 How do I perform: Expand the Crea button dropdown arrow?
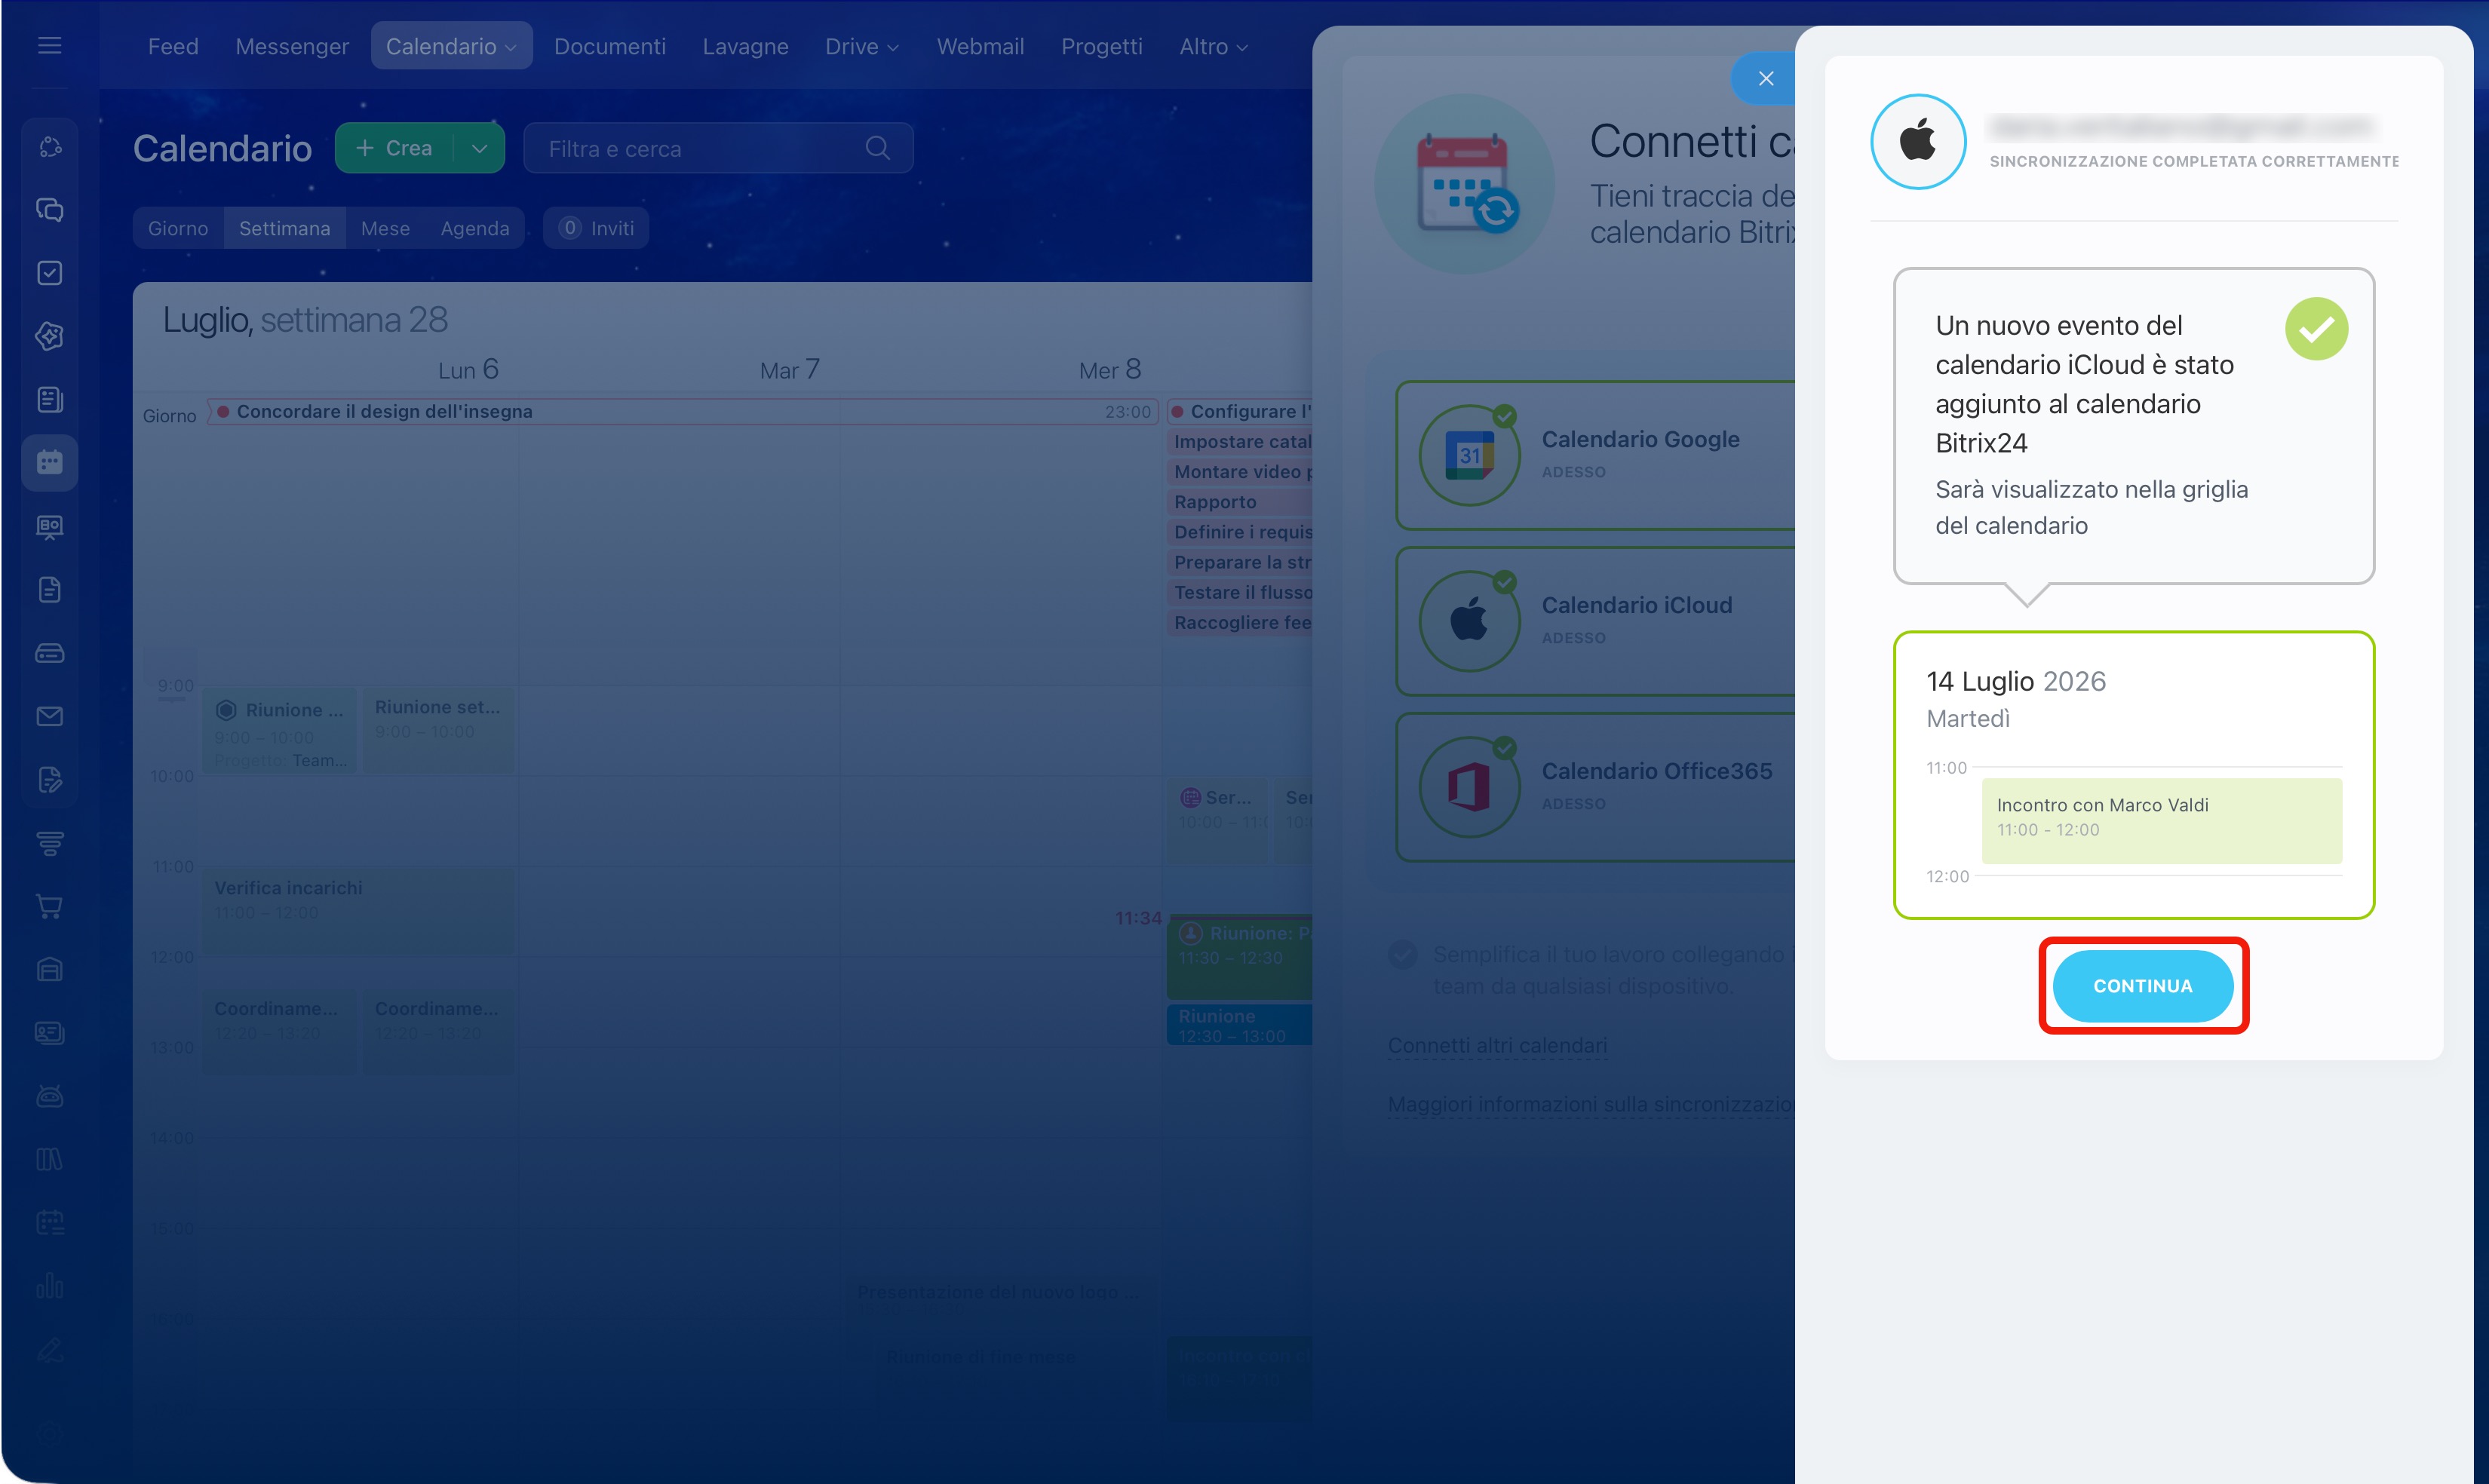(480, 148)
